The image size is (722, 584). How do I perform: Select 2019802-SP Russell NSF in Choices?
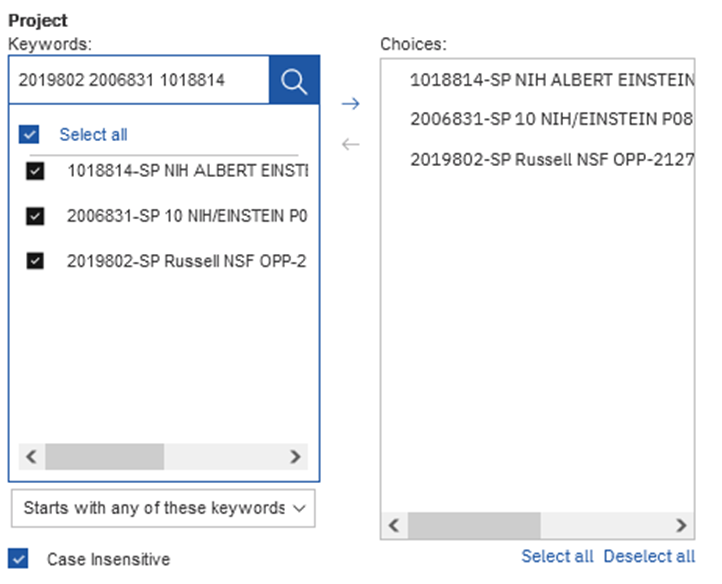click(551, 159)
